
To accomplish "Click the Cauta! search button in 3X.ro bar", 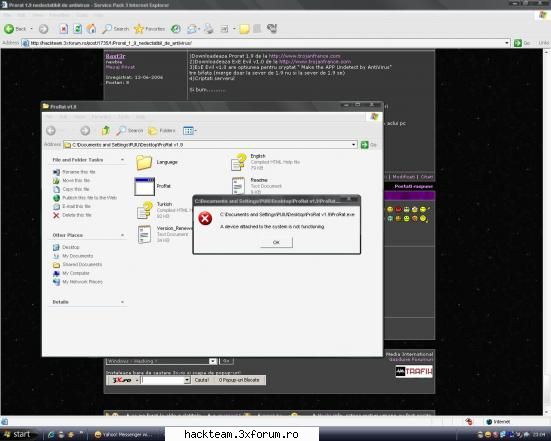I will (202, 380).
